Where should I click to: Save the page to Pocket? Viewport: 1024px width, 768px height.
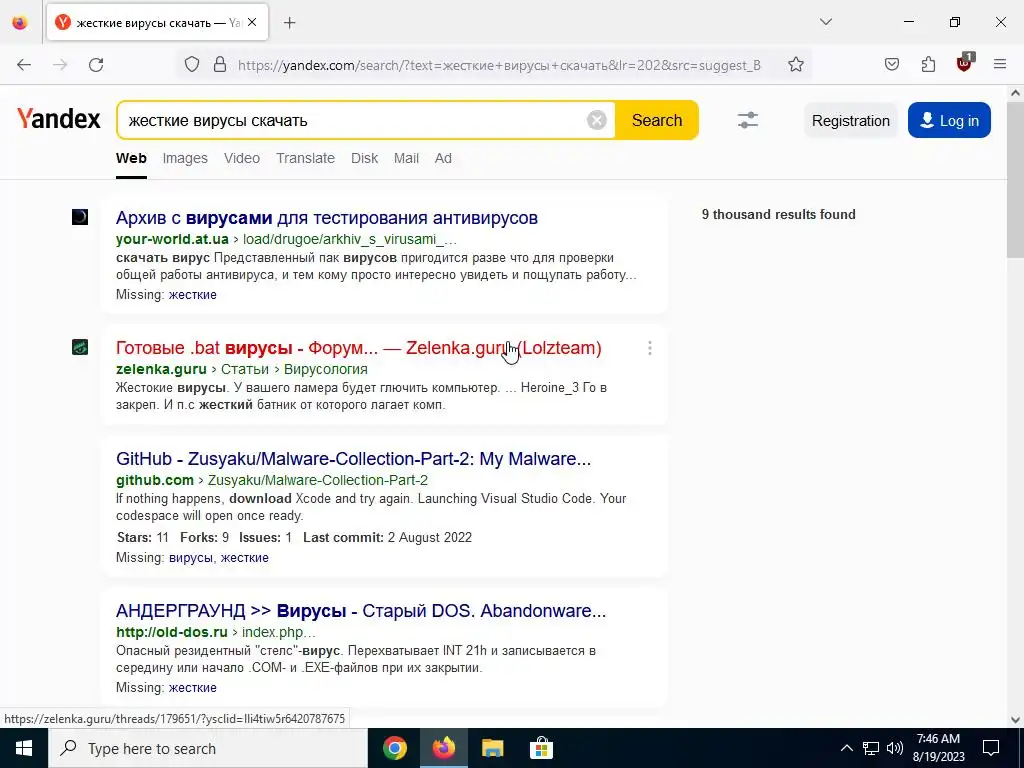pos(891,65)
